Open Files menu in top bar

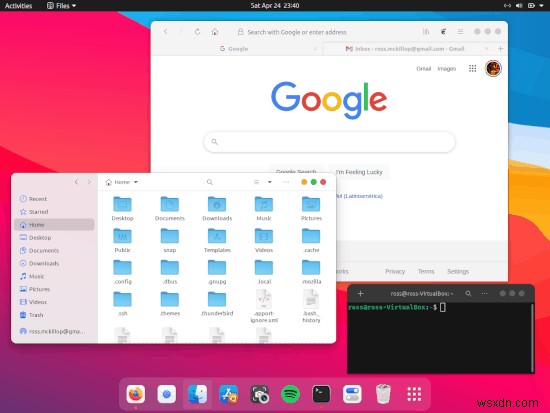61,6
